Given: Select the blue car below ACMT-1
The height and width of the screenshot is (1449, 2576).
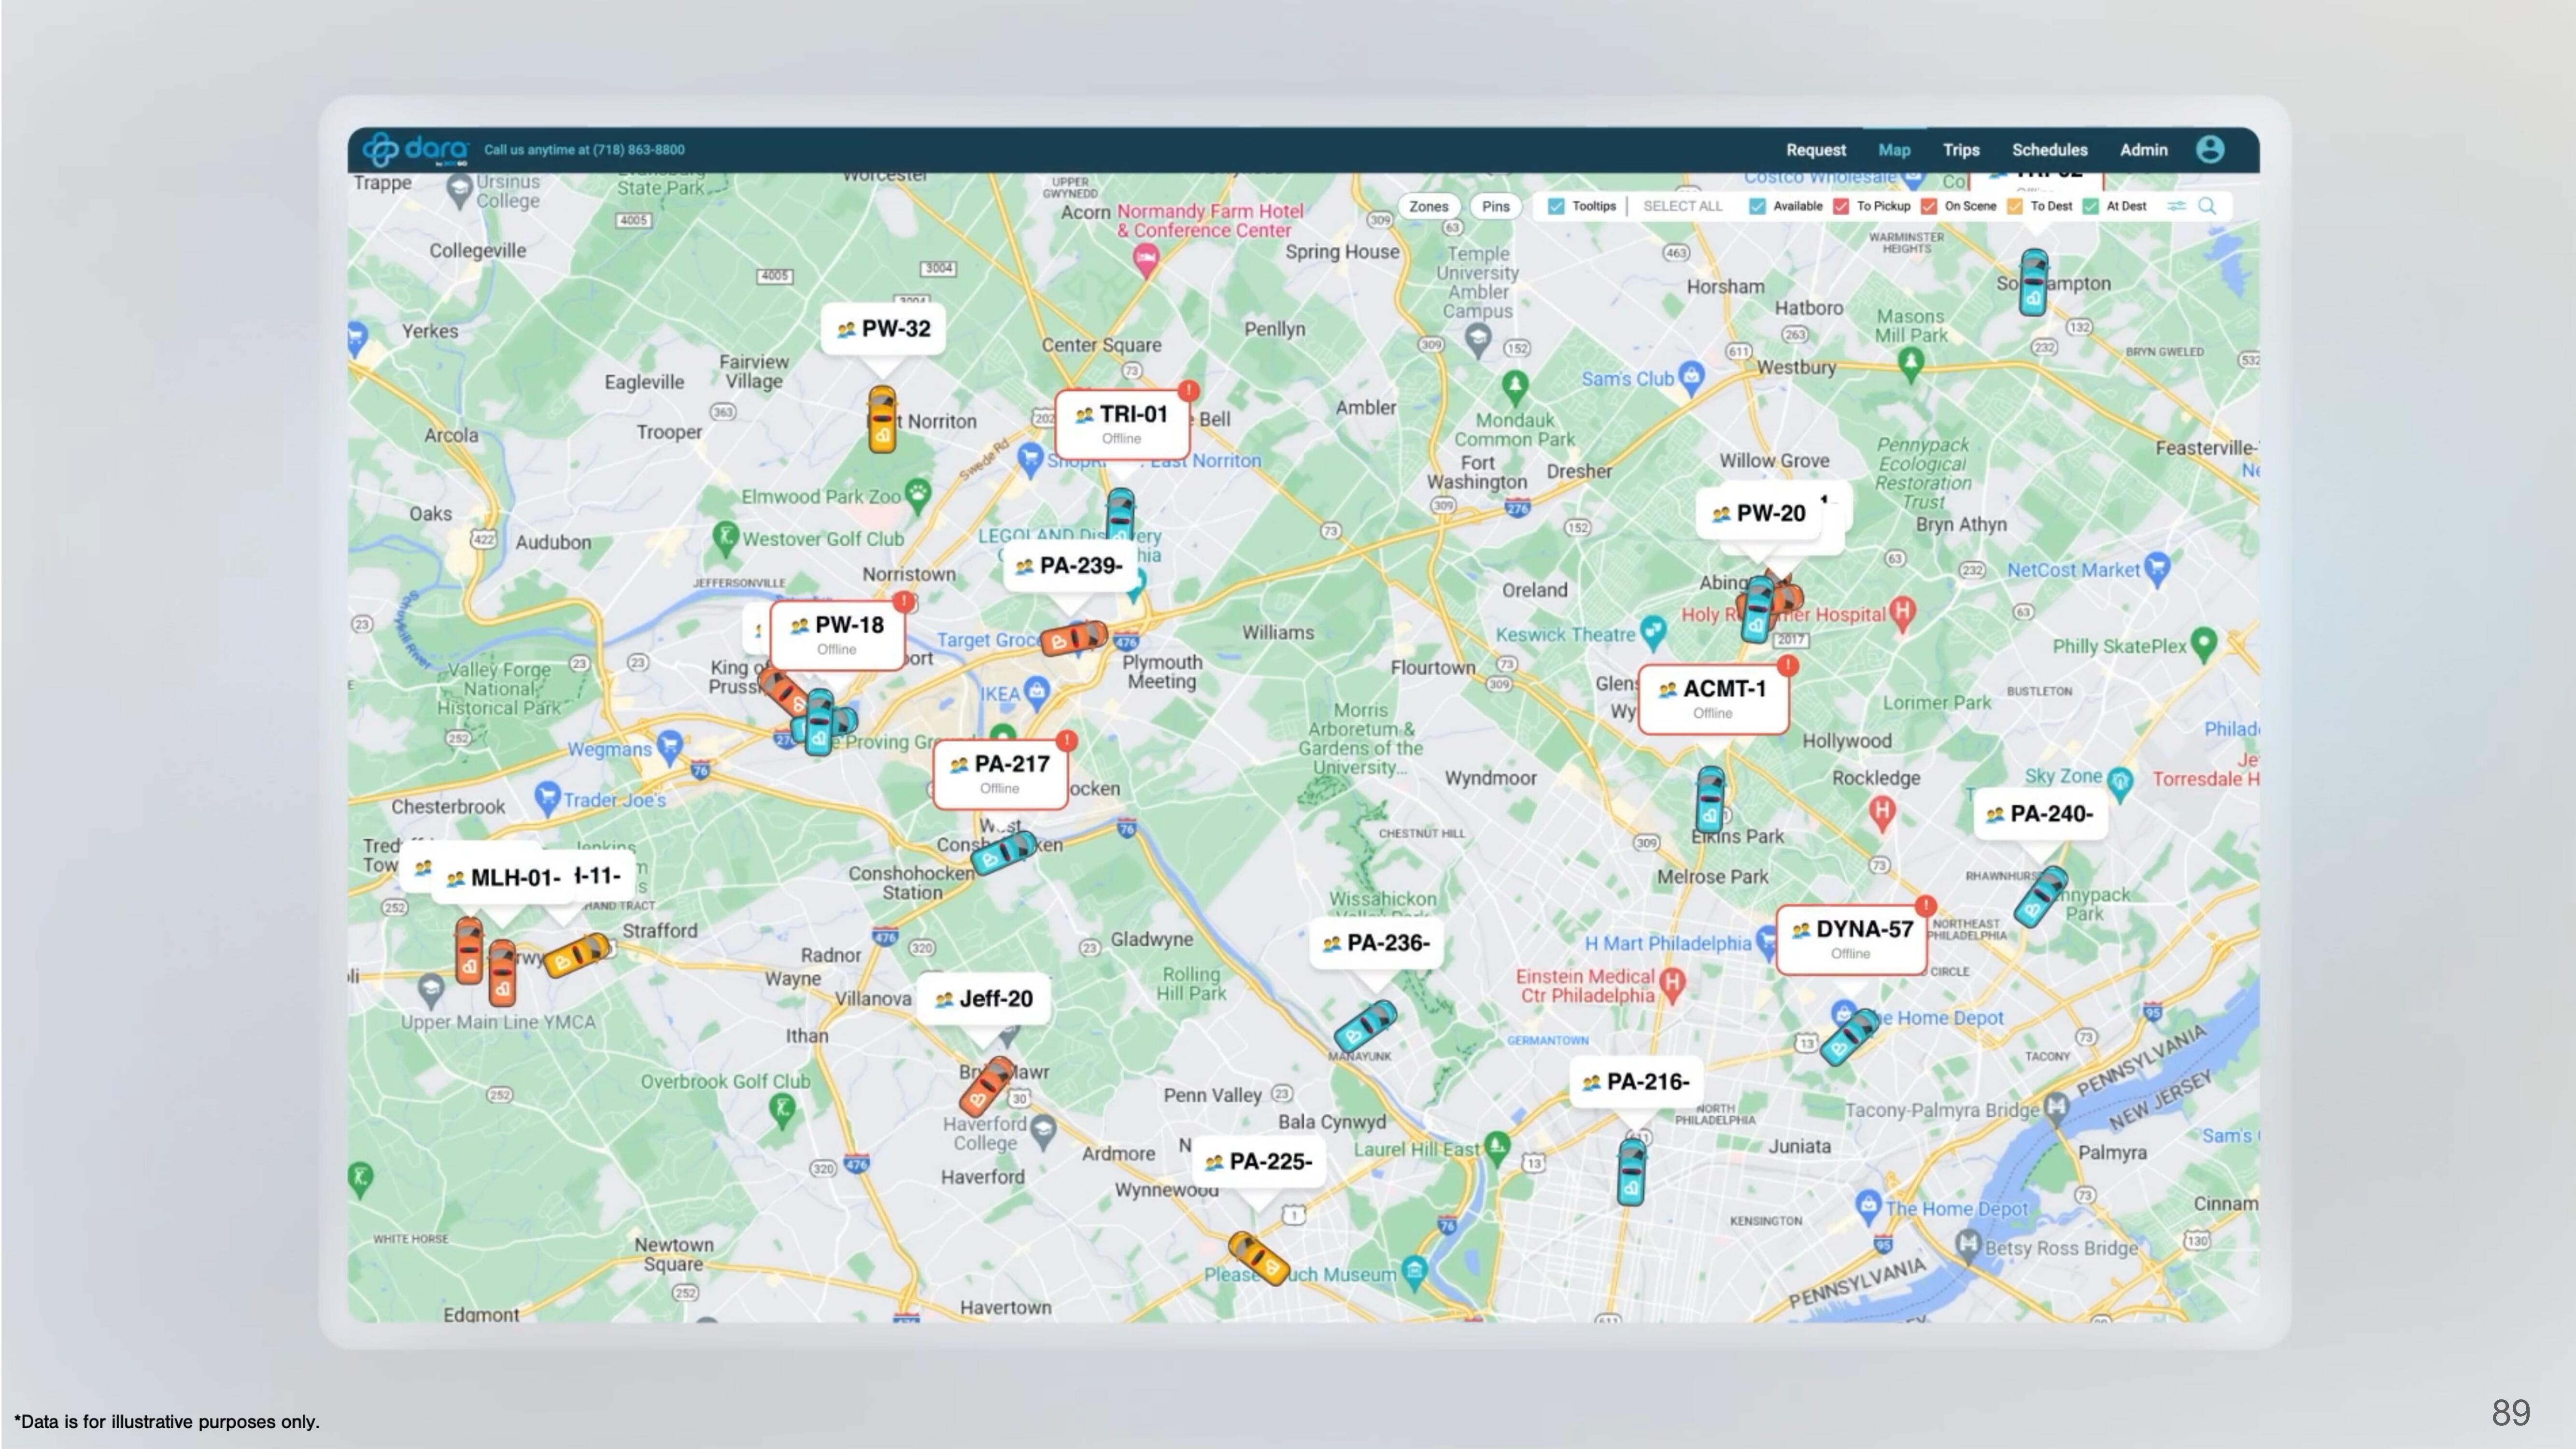Looking at the screenshot, I should (1710, 799).
